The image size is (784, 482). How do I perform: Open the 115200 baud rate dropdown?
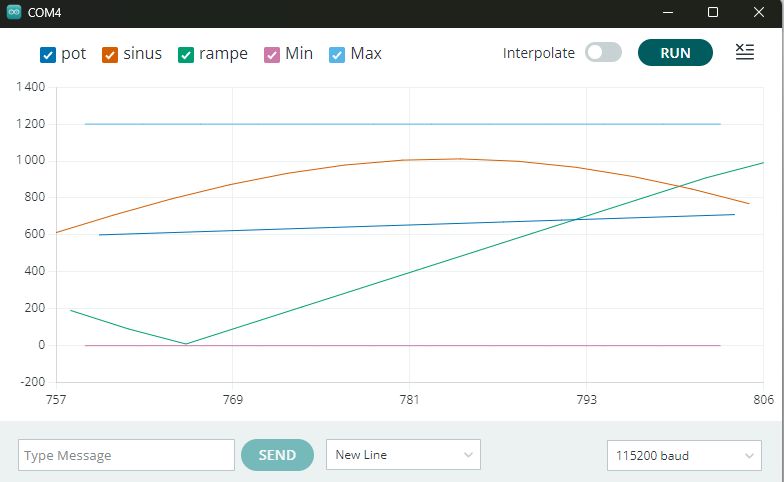coord(684,455)
